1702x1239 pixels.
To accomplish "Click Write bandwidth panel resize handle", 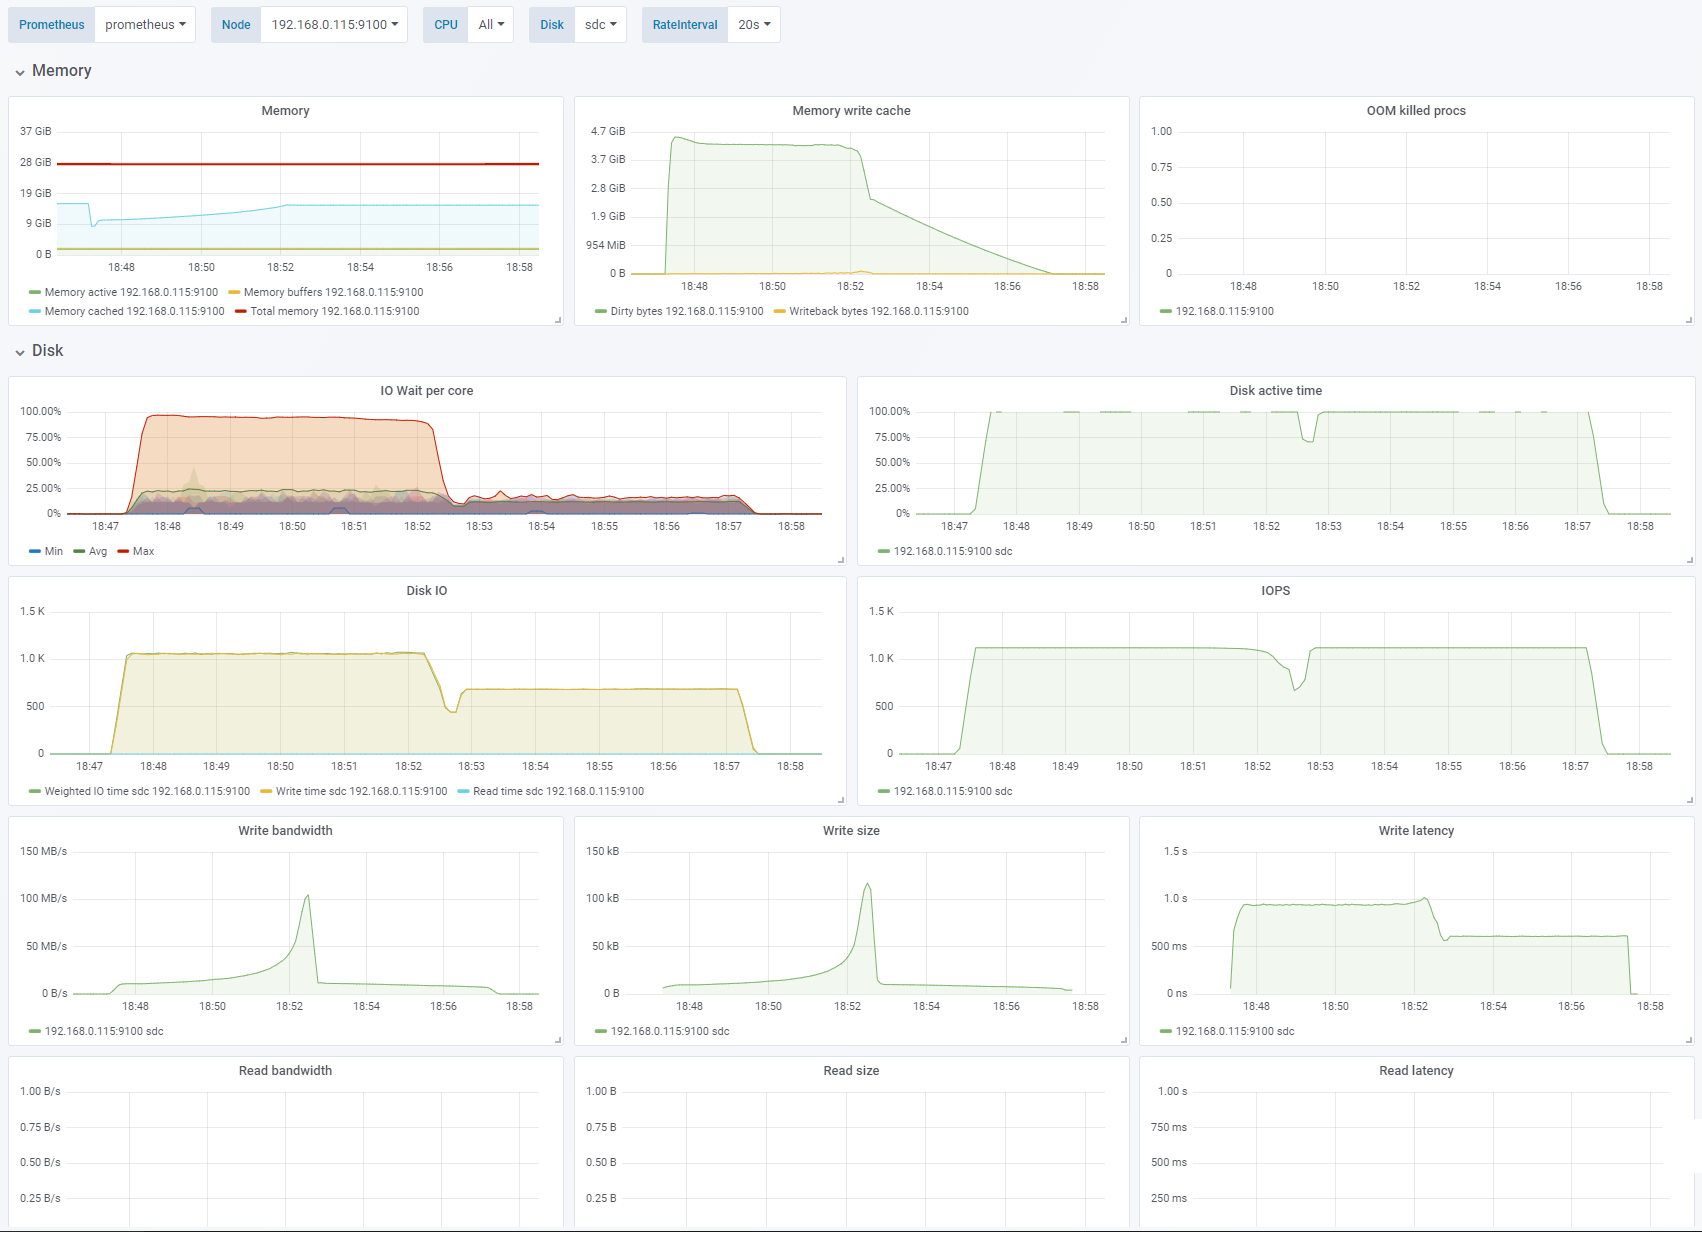I will (558, 1040).
